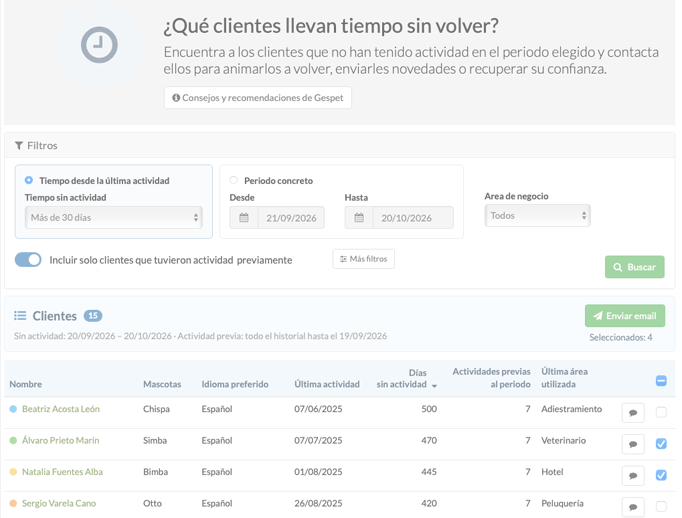Open Natalia Fuentes Alba client link
Viewport: 682px width, 518px height.
click(62, 472)
